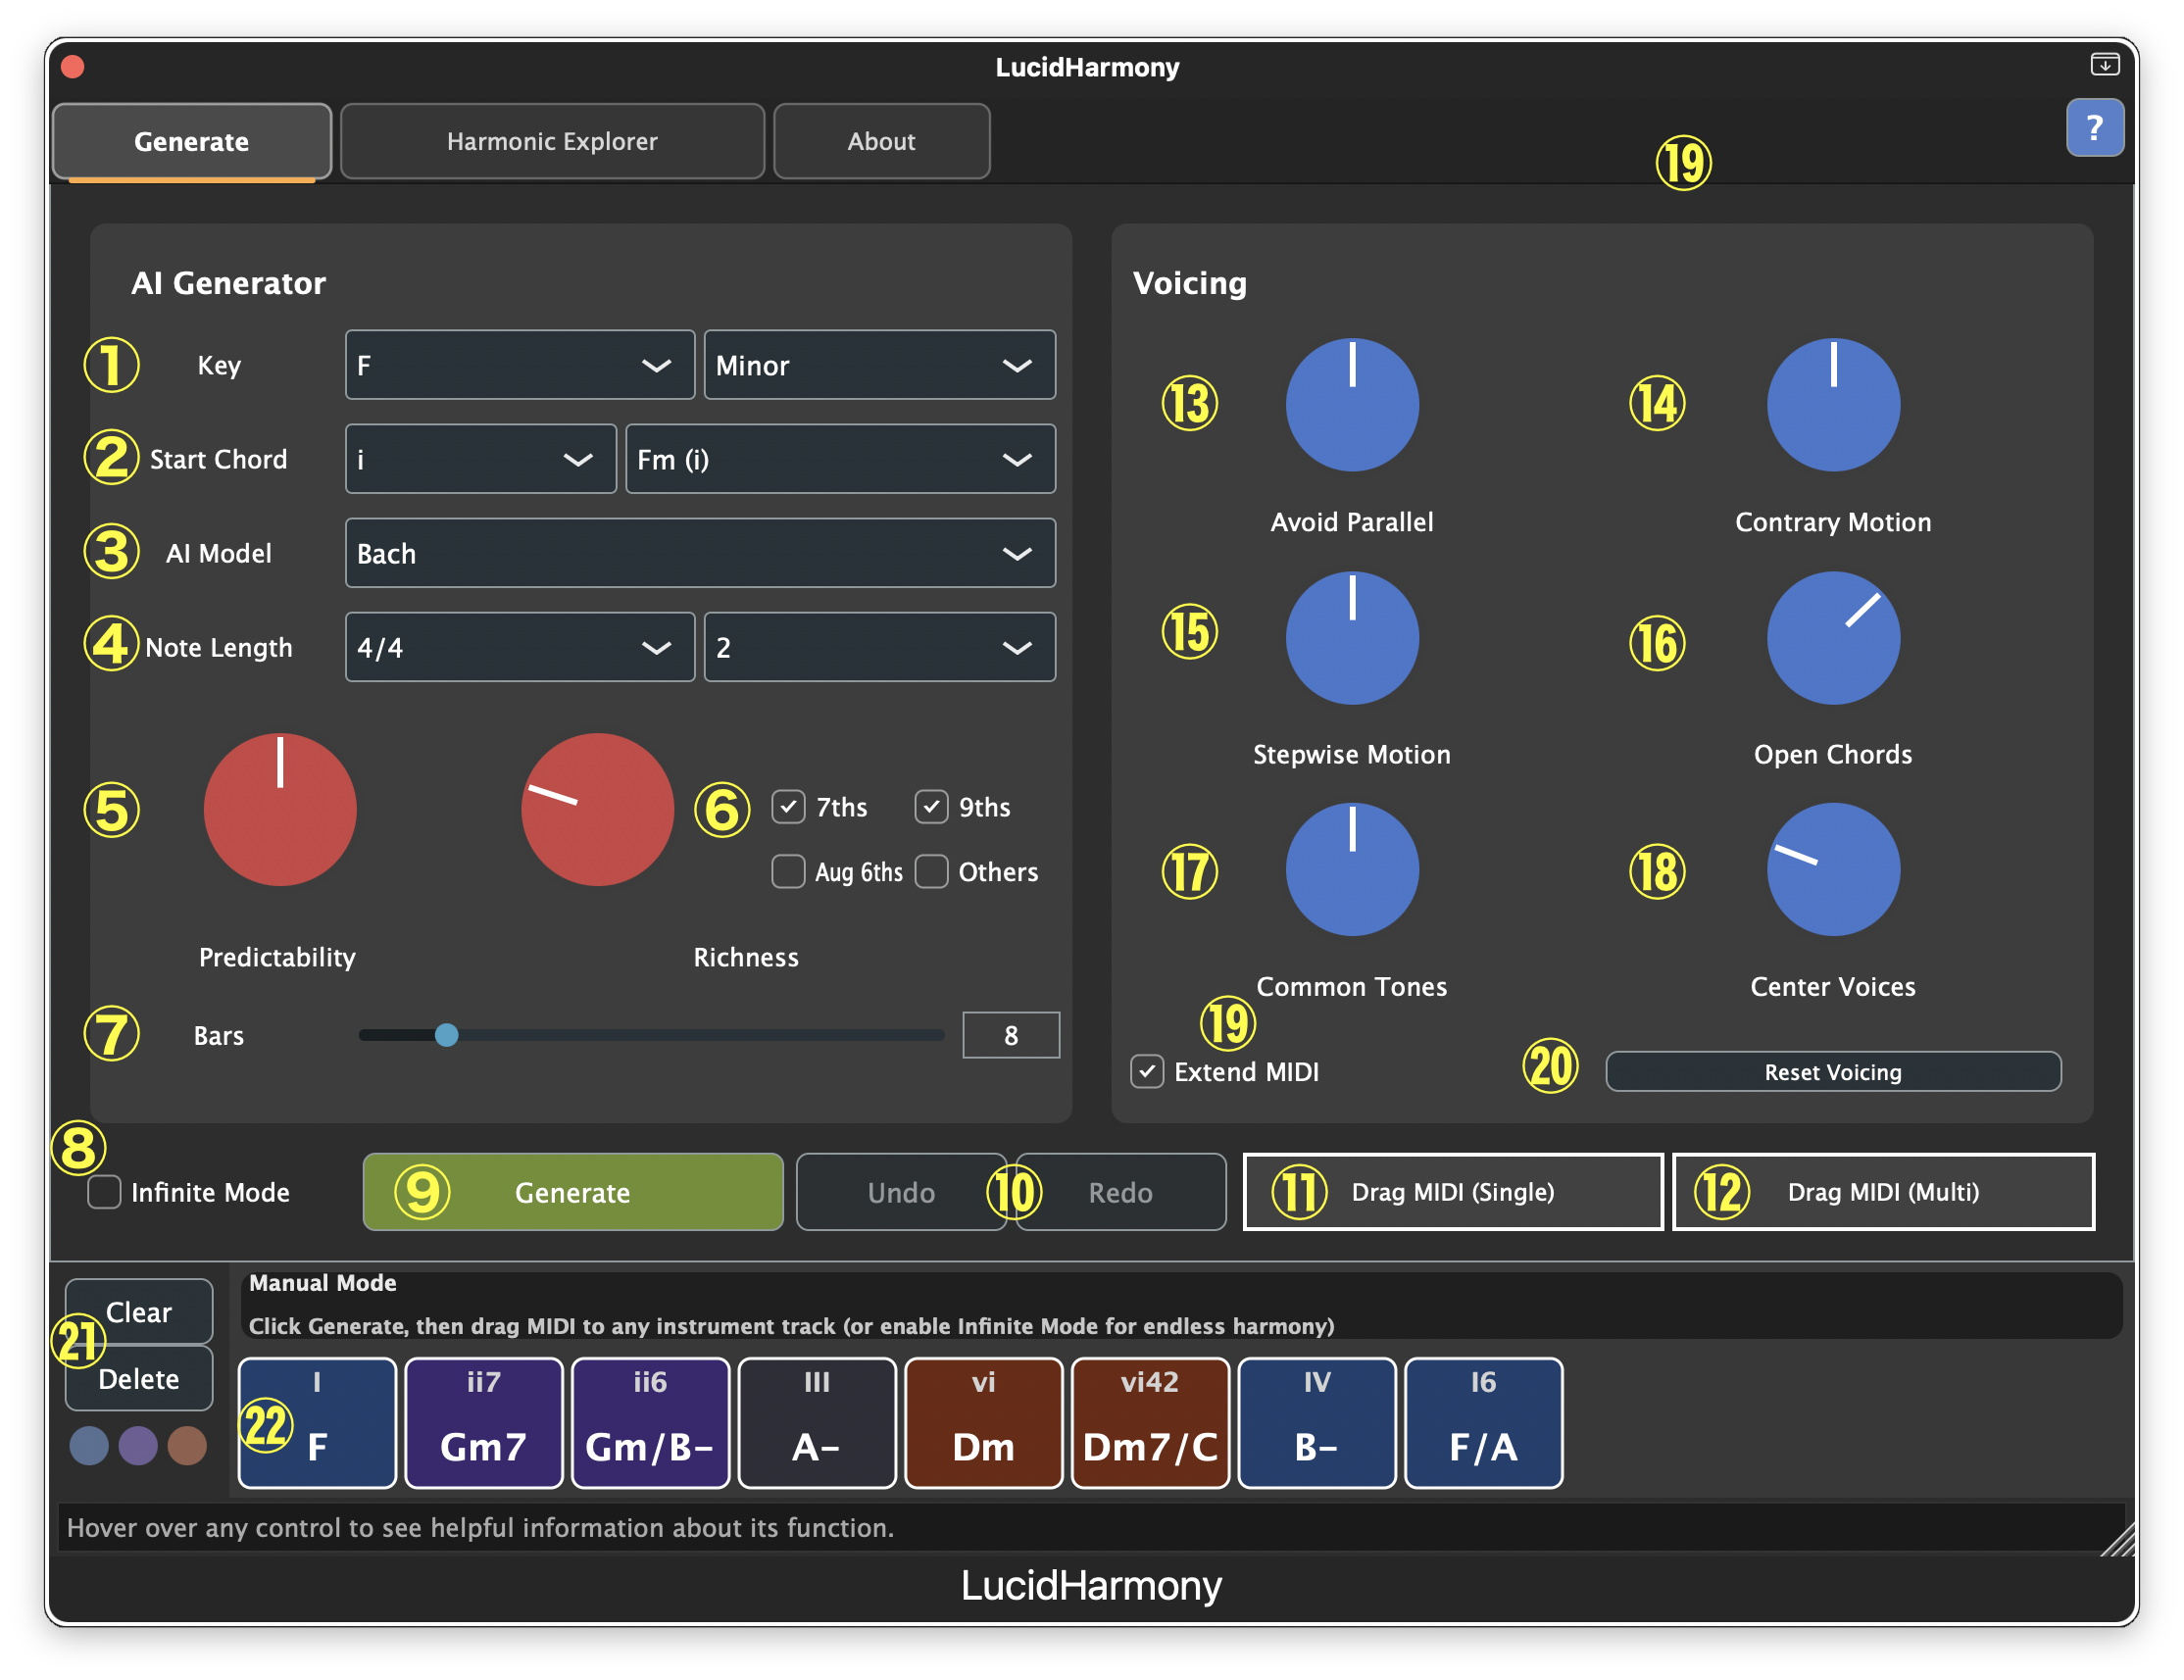Click the window download icon in title bar
The height and width of the screenshot is (1680, 2184).
point(2104,64)
